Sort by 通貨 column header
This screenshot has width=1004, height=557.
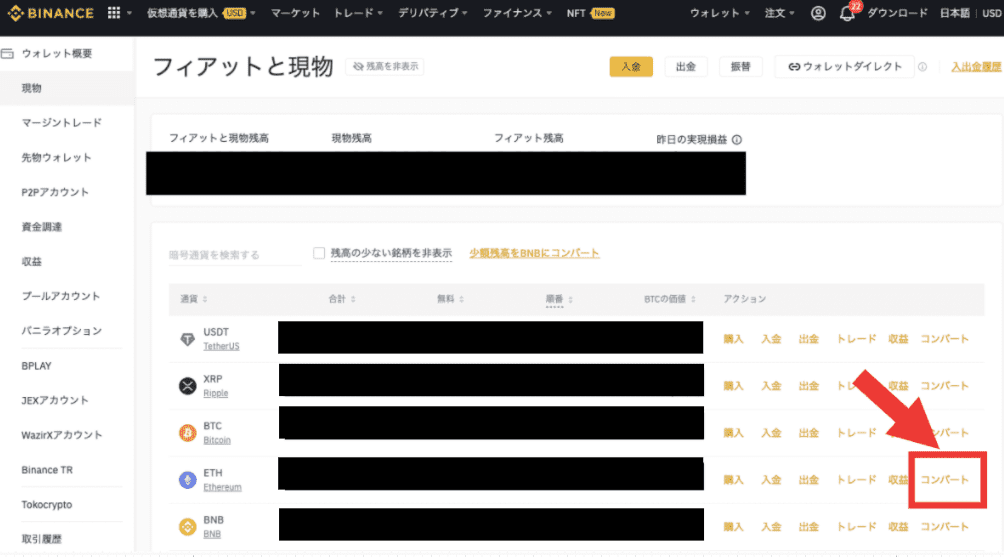click(x=193, y=299)
